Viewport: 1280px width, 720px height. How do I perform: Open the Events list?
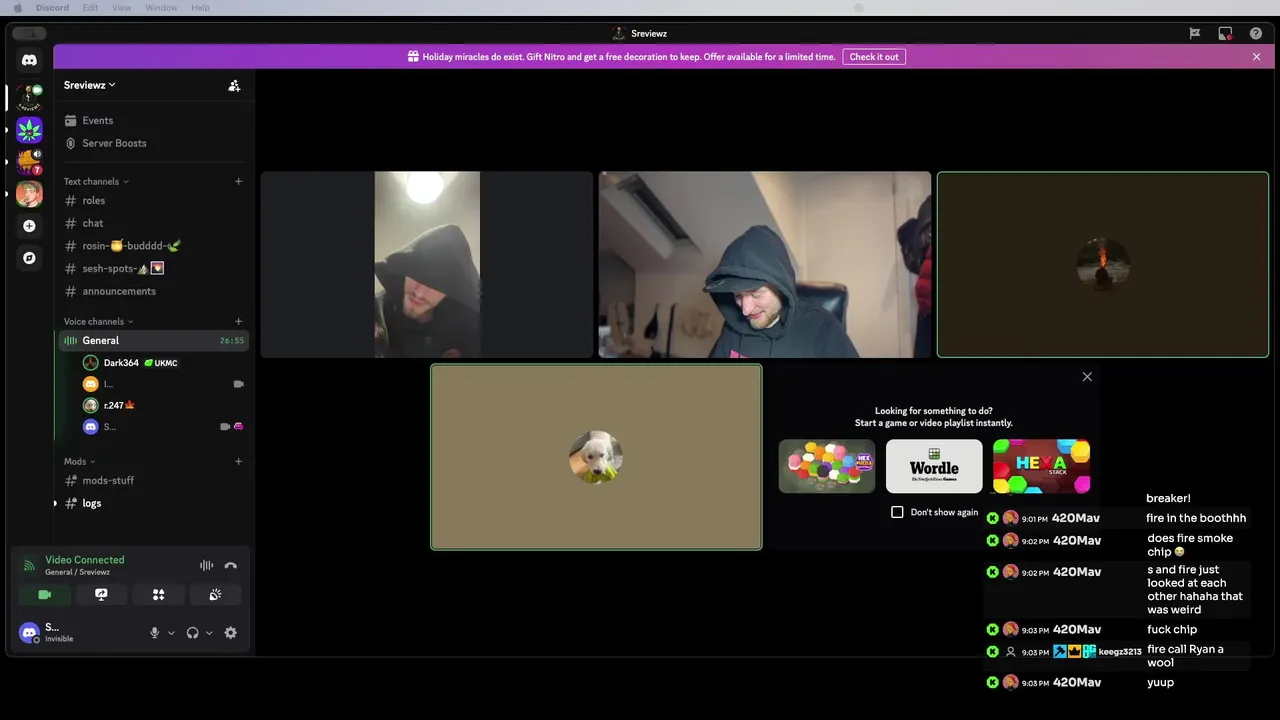tap(153, 120)
